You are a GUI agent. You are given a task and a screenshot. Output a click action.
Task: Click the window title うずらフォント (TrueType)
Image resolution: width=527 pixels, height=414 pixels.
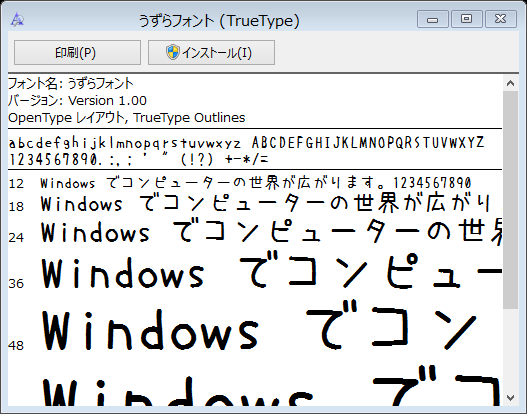click(219, 21)
